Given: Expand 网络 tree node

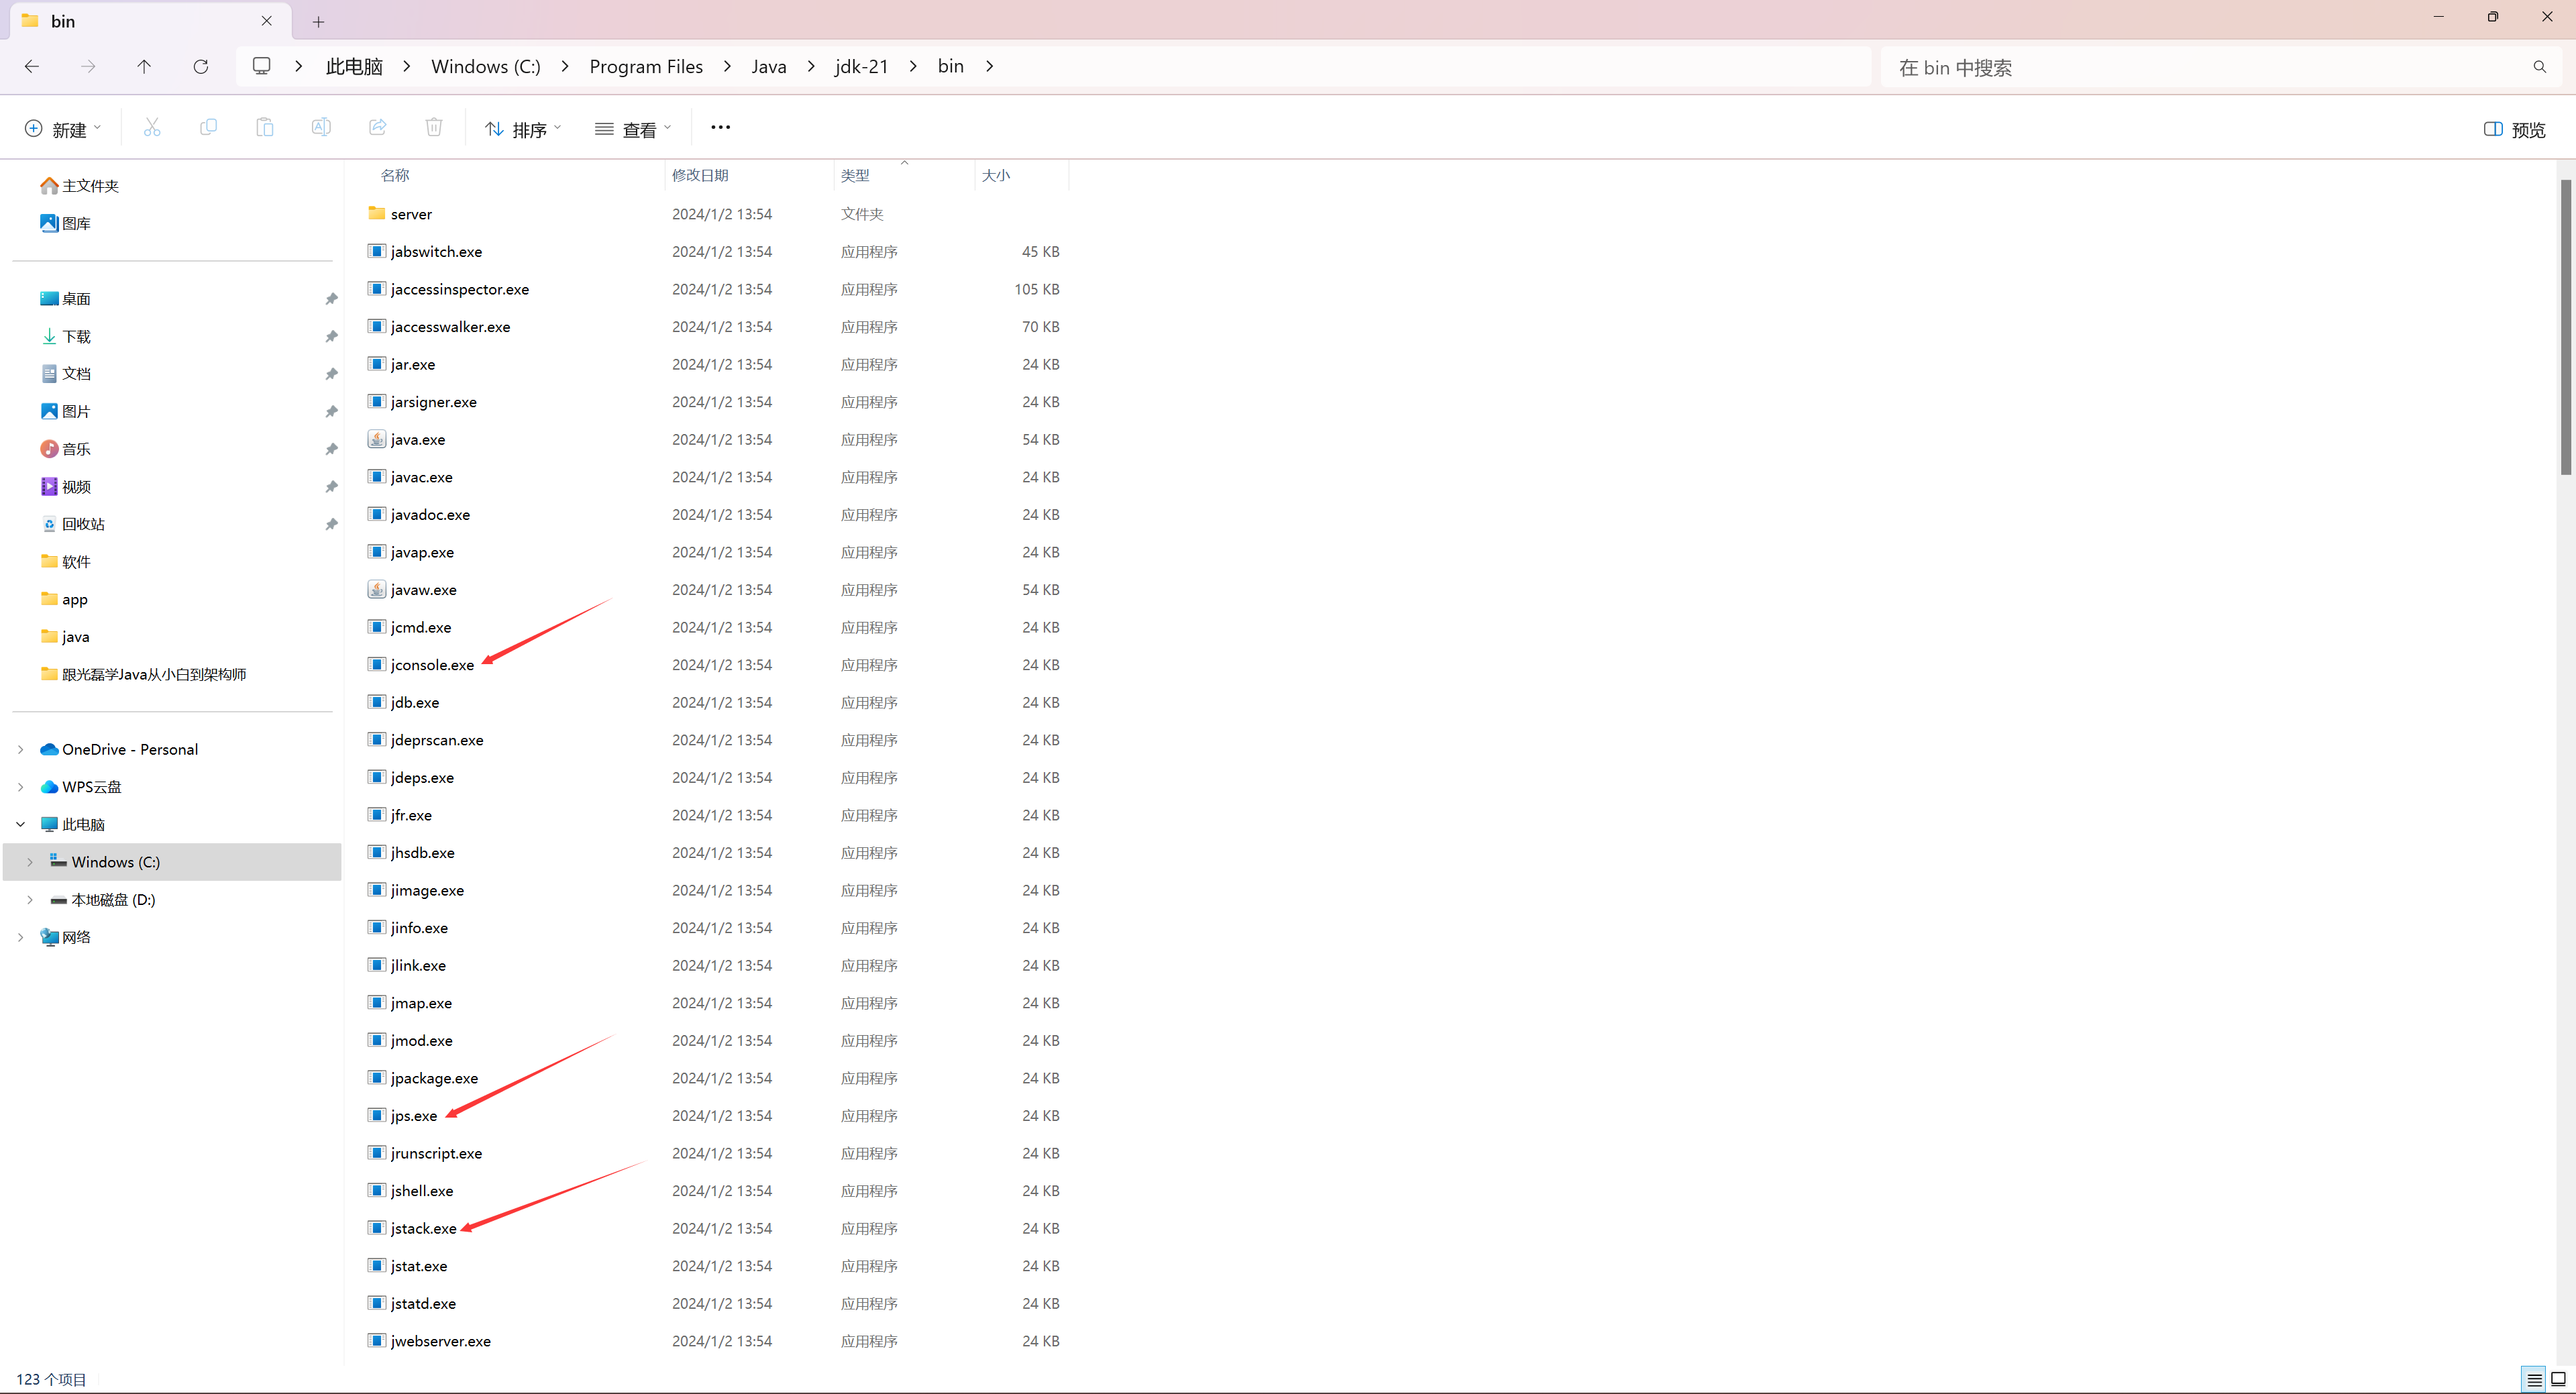Looking at the screenshot, I should (21, 937).
